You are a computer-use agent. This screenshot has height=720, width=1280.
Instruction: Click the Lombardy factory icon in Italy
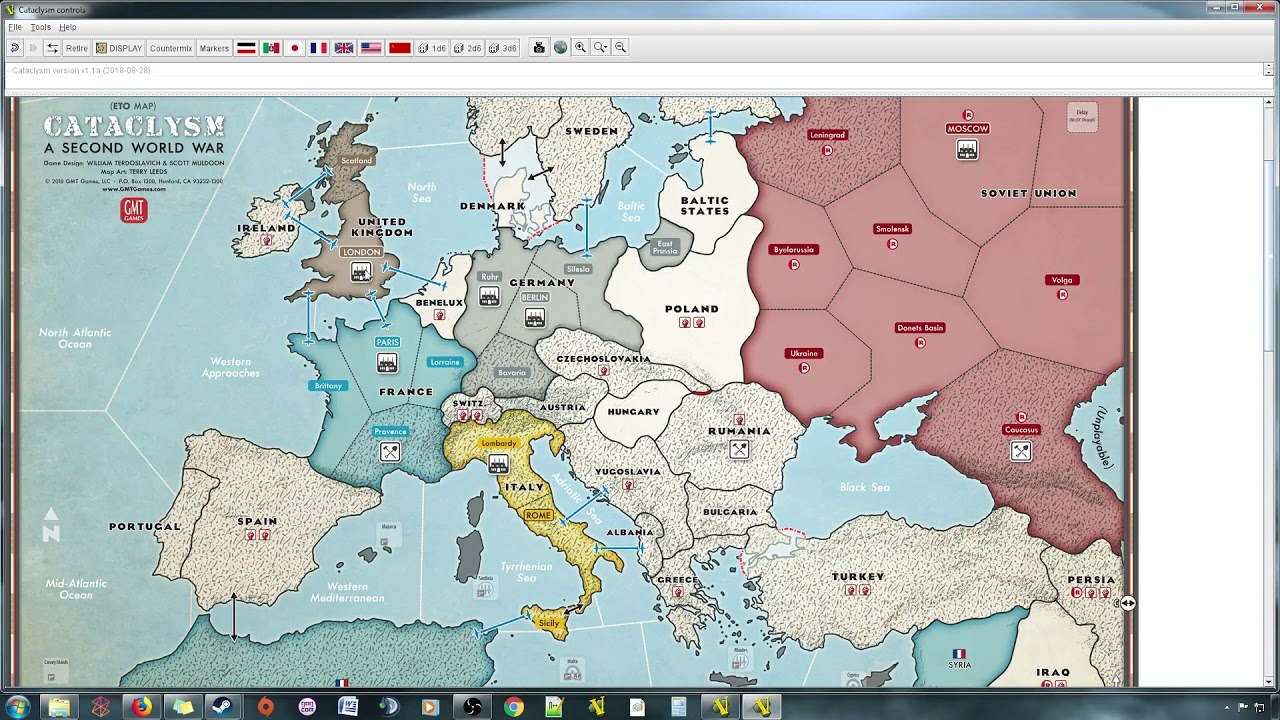click(x=498, y=464)
